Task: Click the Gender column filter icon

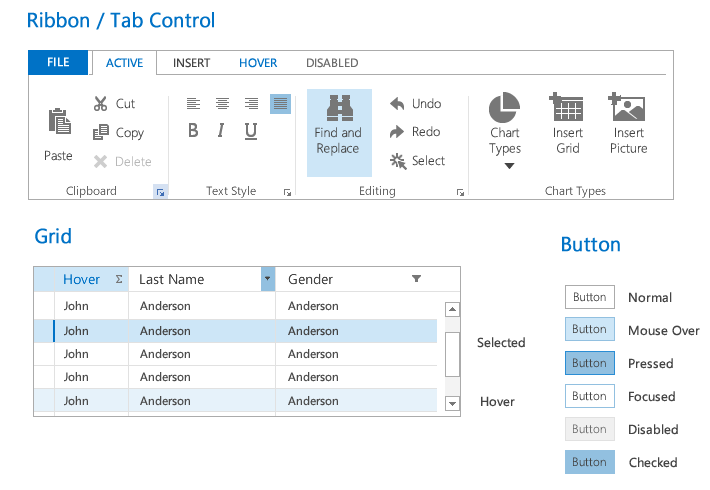Action: click(417, 279)
